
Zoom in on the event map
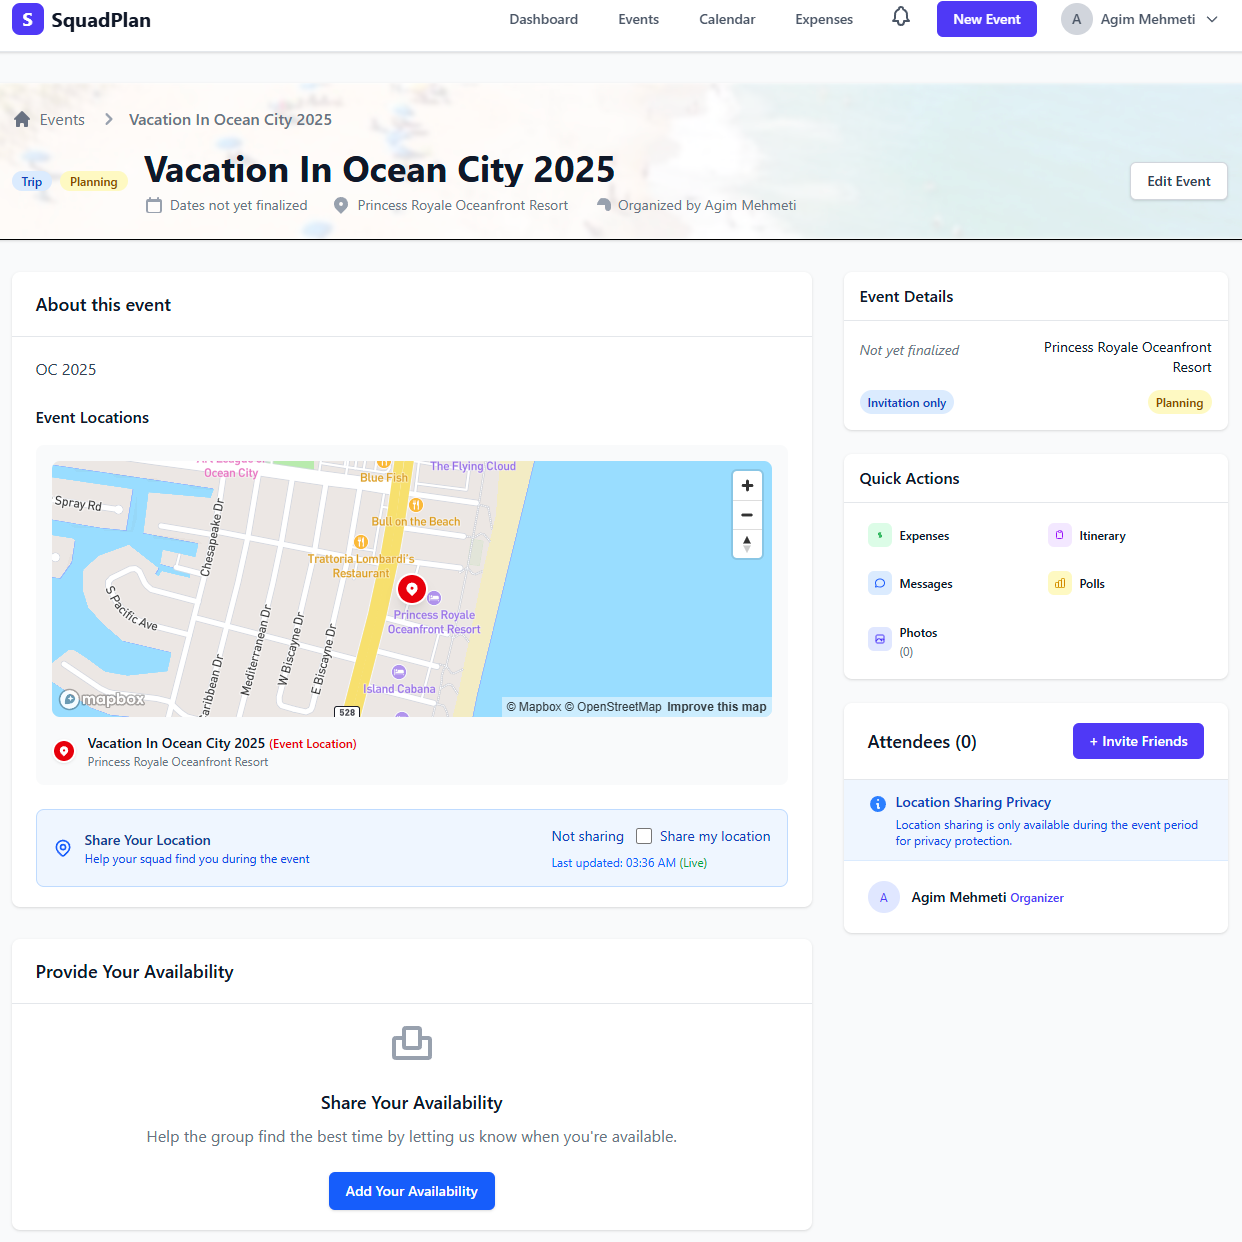(x=747, y=485)
